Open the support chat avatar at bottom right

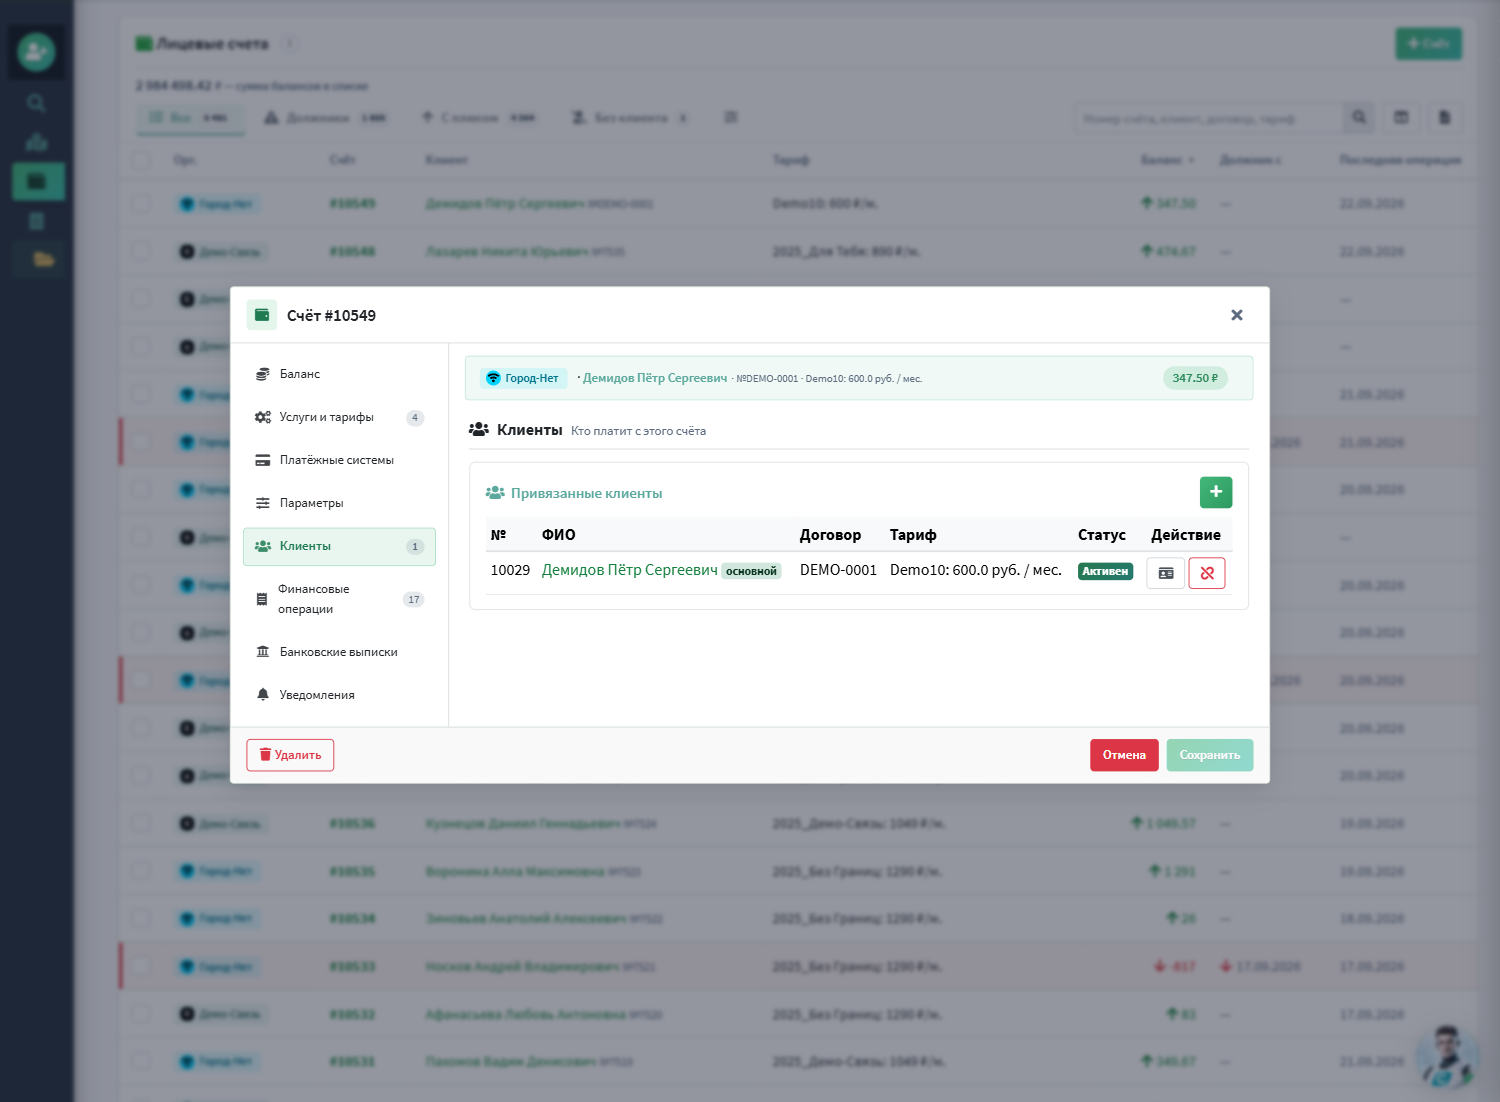click(x=1448, y=1056)
